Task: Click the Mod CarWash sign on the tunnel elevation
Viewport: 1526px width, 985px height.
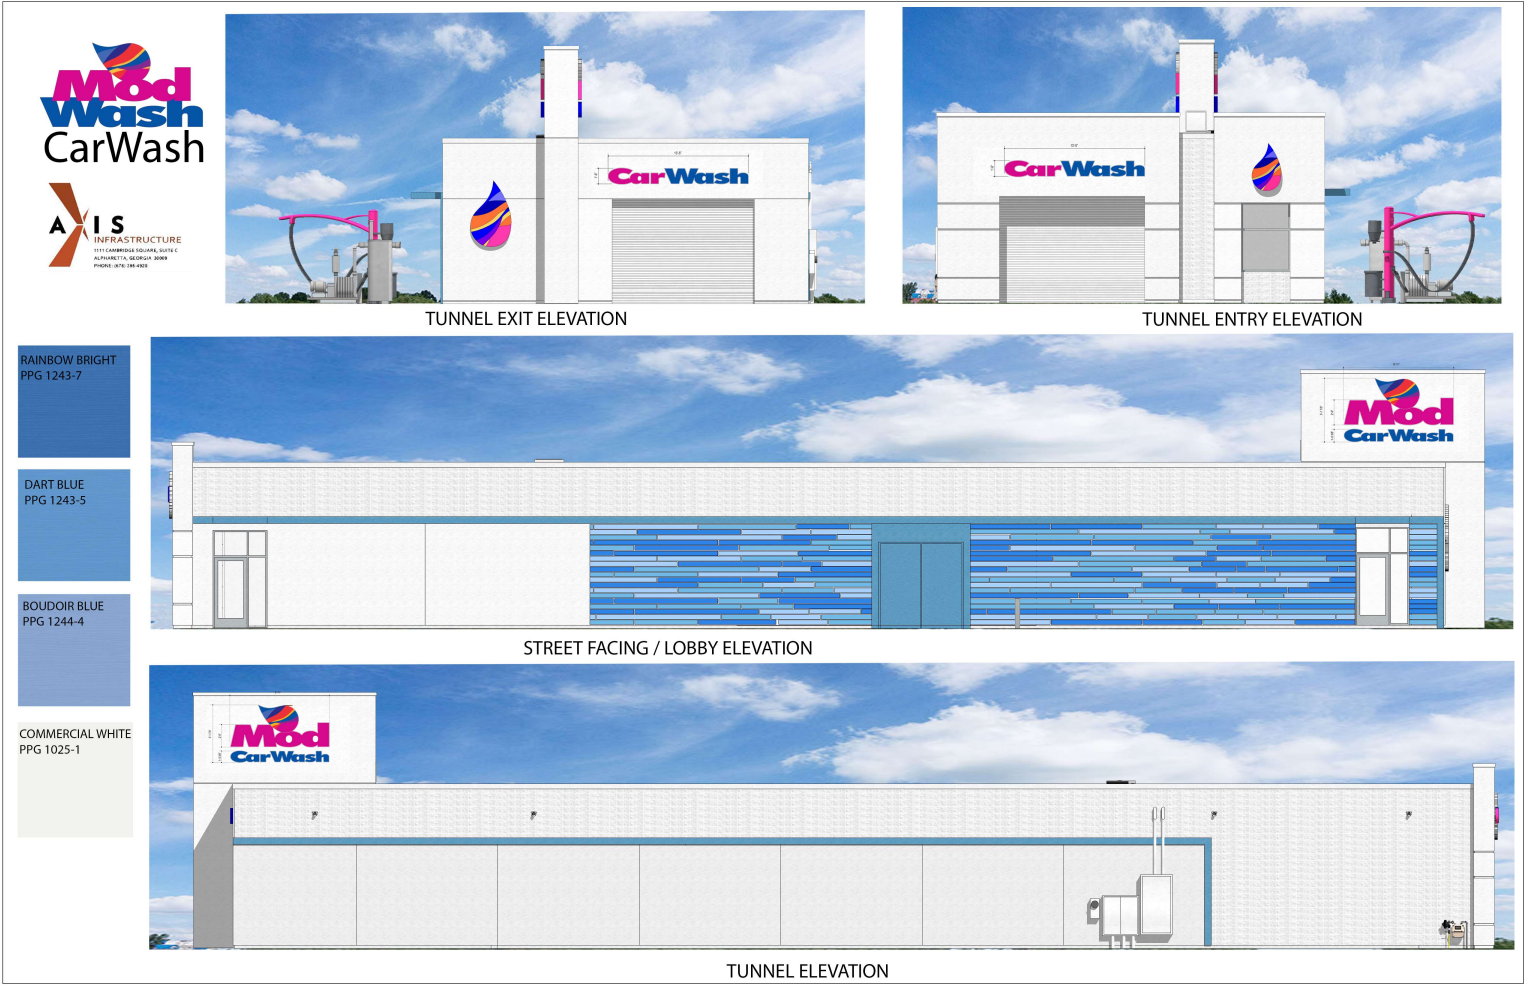Action: click(x=280, y=735)
